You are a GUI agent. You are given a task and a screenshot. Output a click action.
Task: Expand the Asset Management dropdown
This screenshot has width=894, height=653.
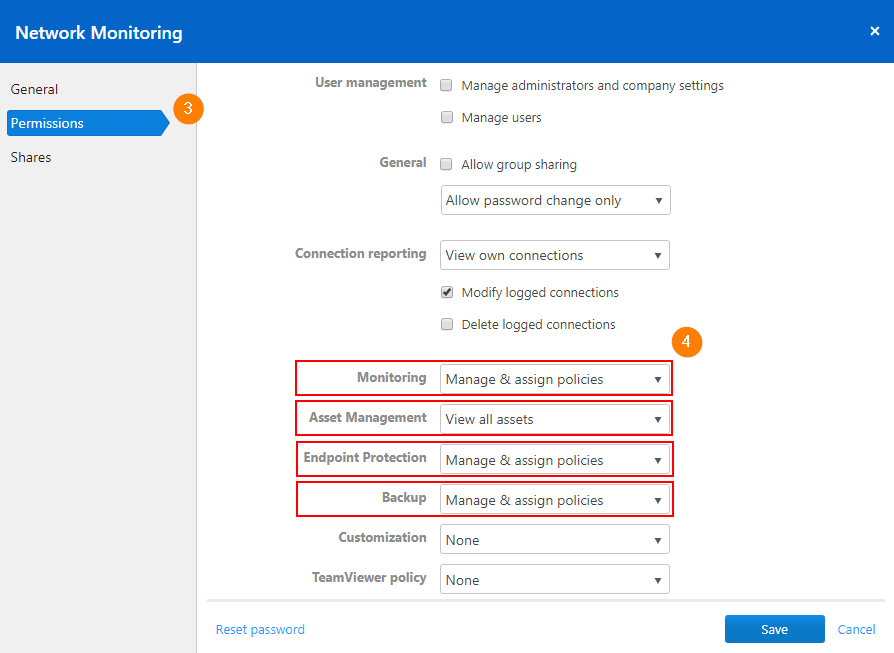555,419
